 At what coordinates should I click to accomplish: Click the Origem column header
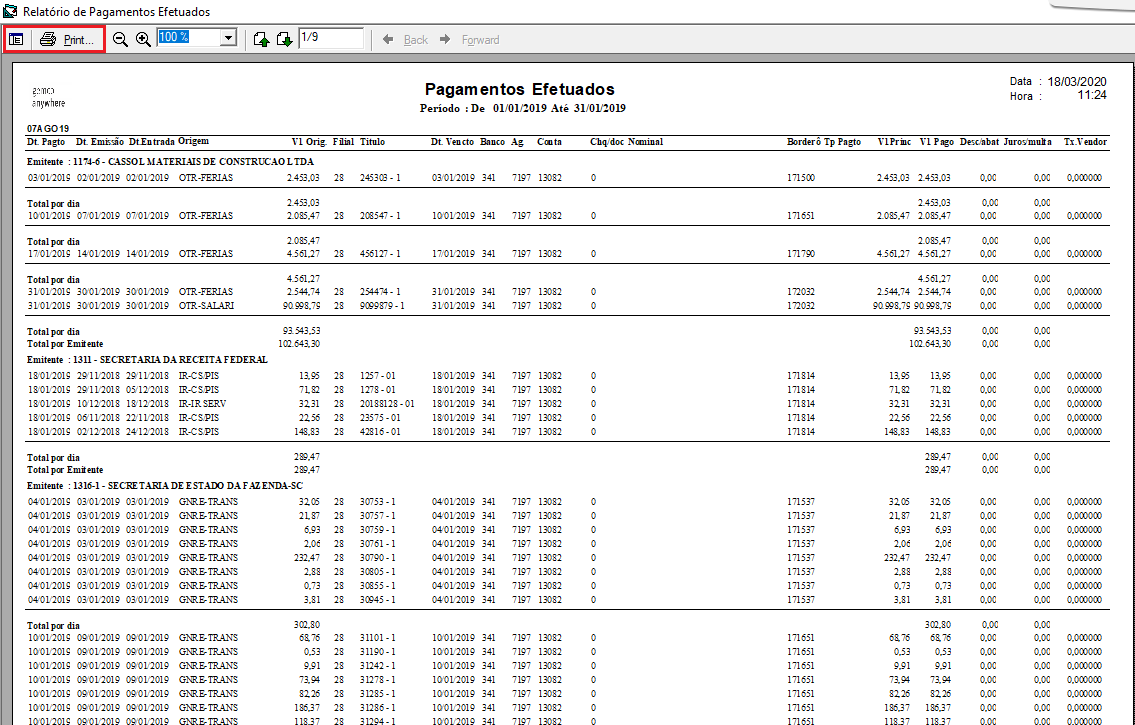point(193,141)
